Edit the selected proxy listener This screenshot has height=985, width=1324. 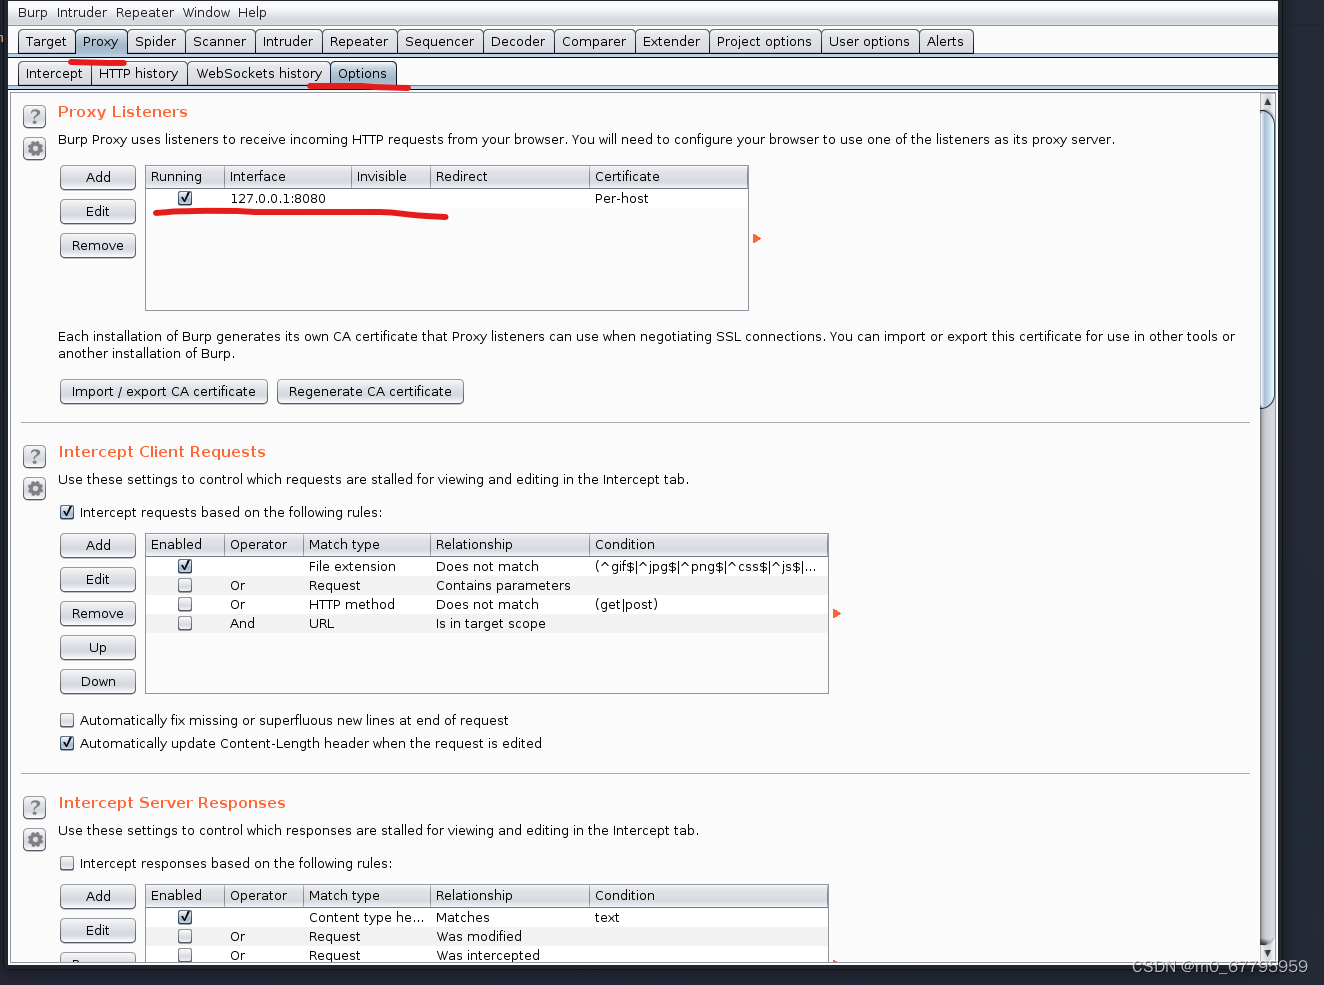click(x=98, y=211)
